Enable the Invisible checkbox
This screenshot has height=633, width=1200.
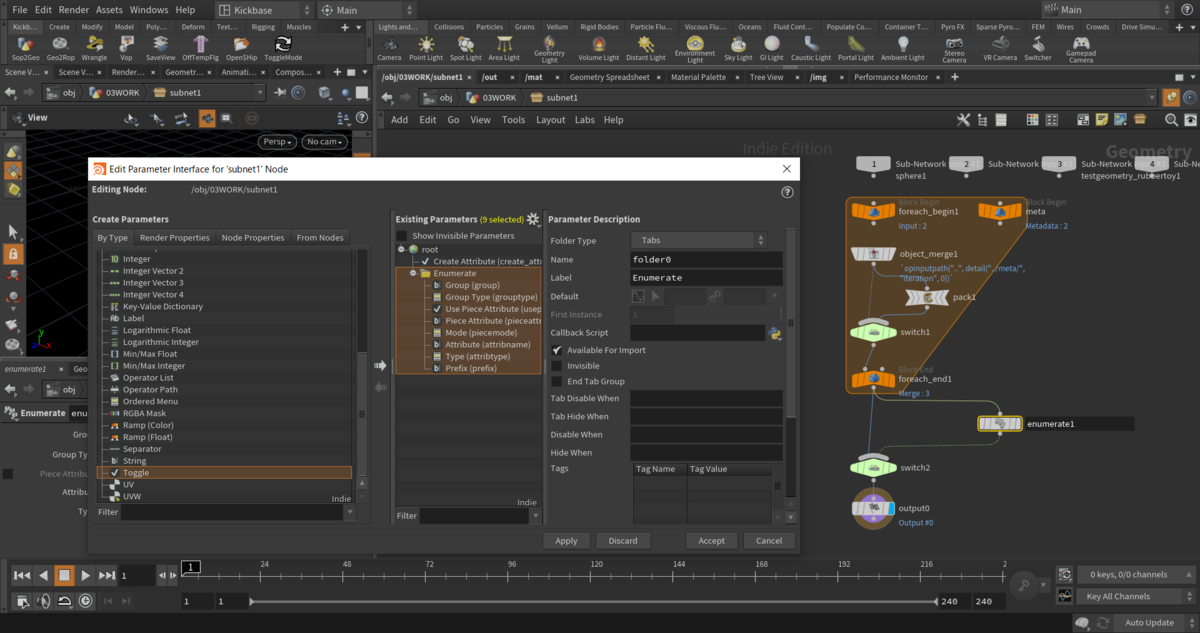tap(557, 366)
